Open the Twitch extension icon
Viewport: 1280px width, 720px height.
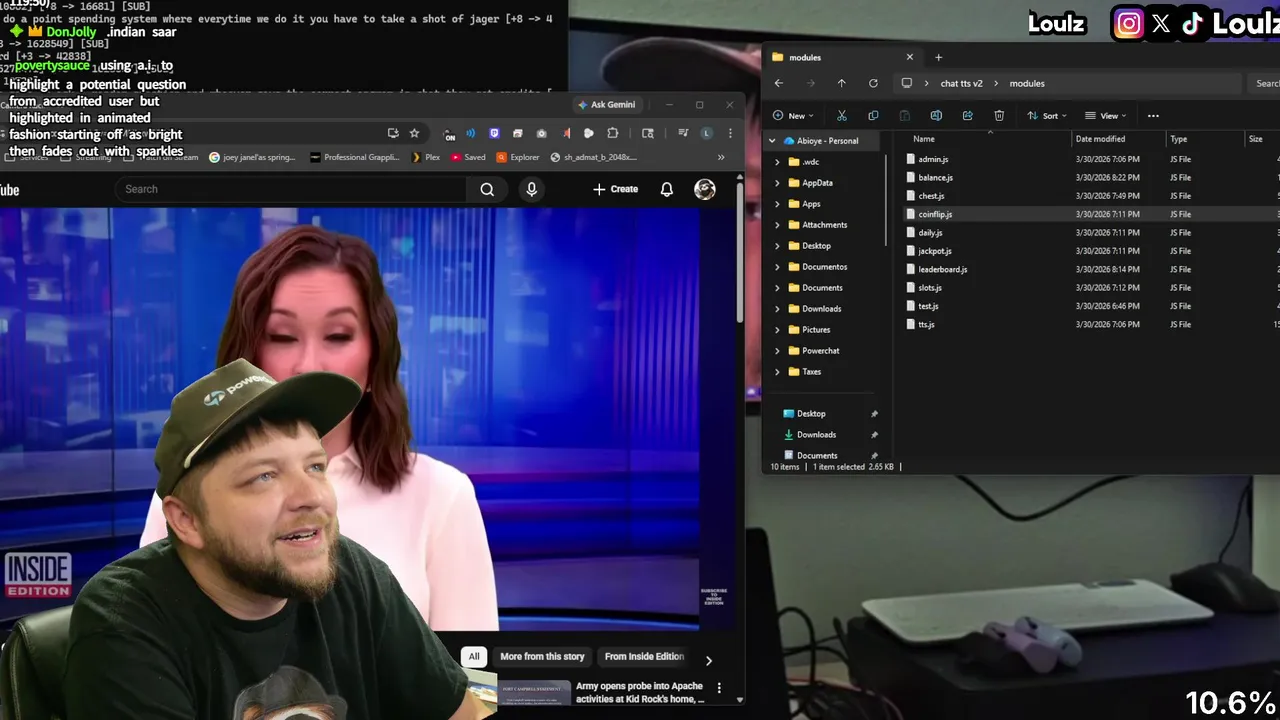point(494,133)
